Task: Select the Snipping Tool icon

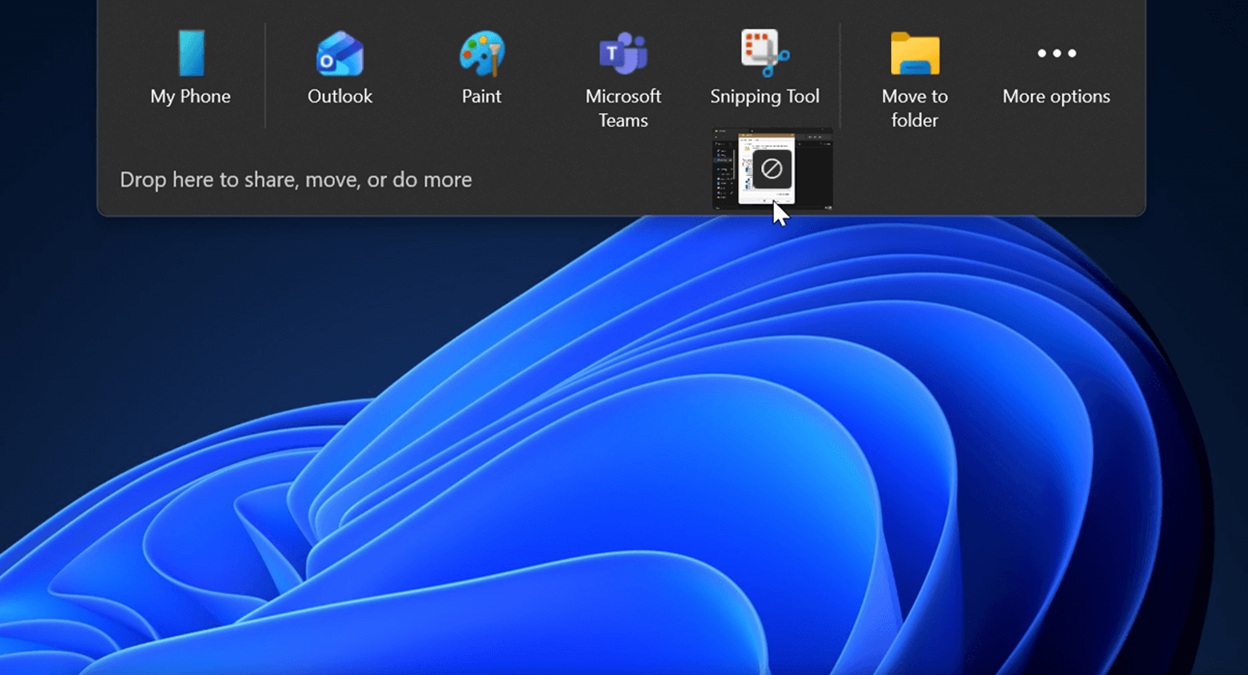Action: pos(765,53)
